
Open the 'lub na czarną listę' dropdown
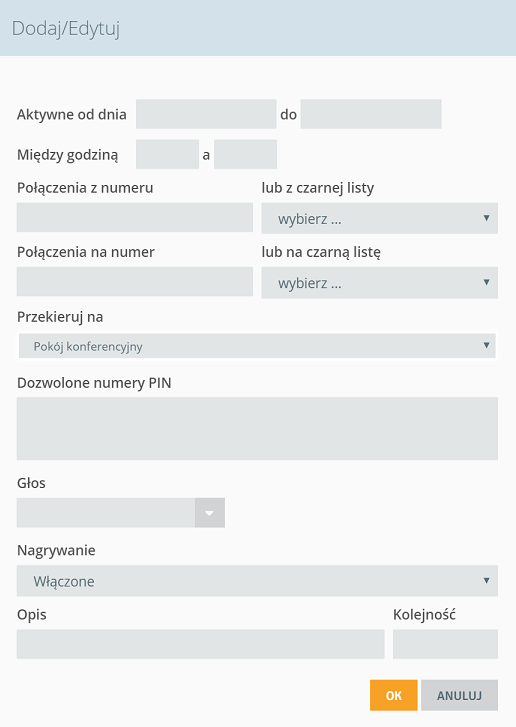[380, 282]
